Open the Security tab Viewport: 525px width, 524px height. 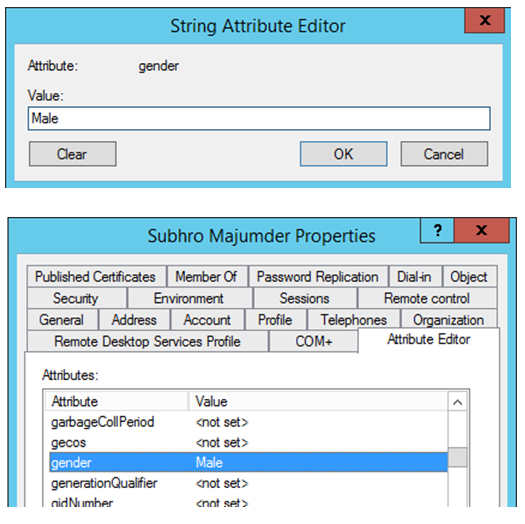point(77,298)
